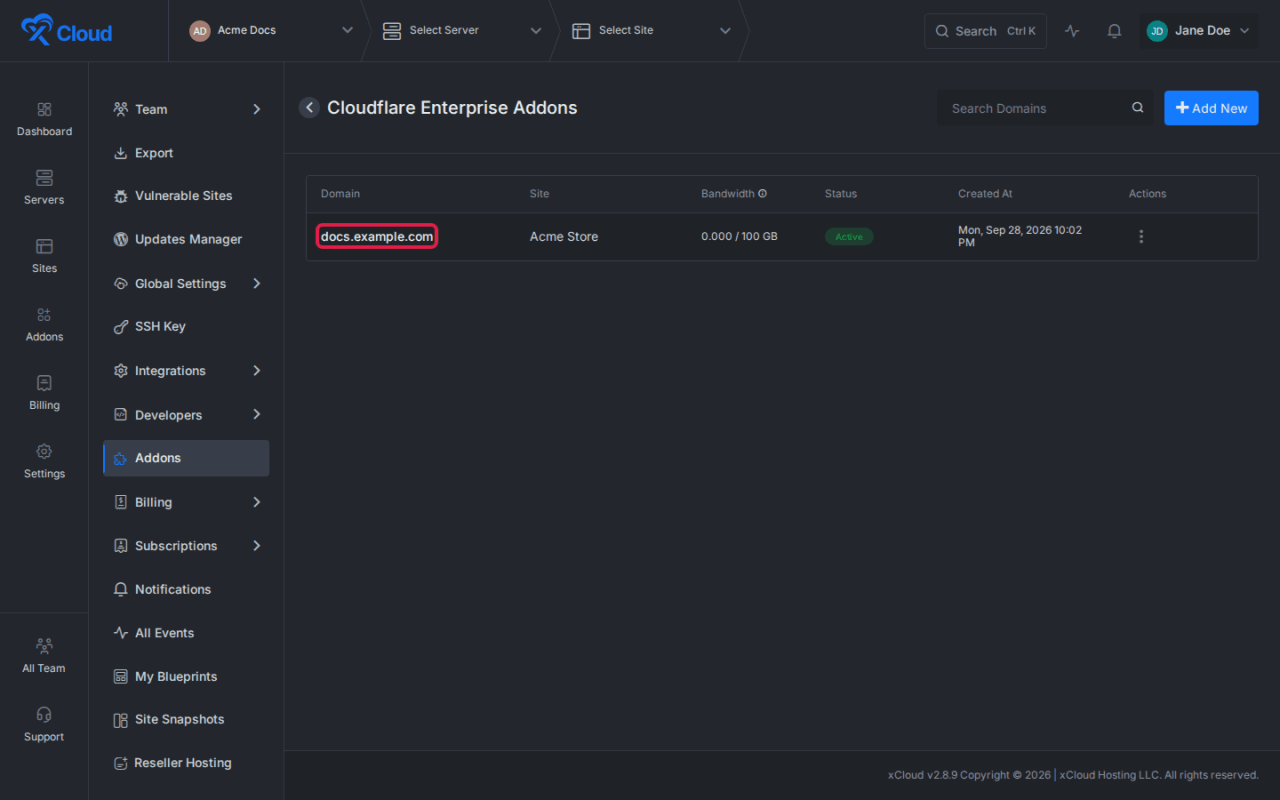
Task: Expand the Subscriptions submenu chevron
Action: pos(256,546)
